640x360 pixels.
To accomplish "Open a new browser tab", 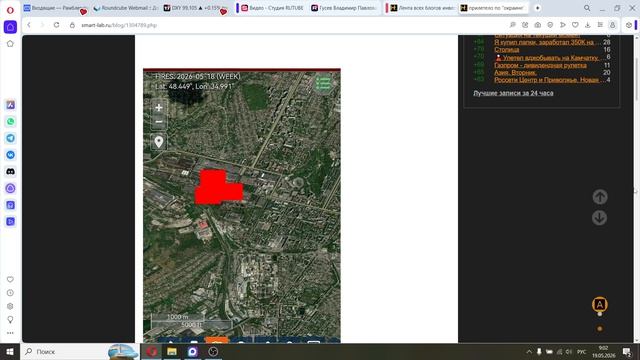I will coord(538,8).
